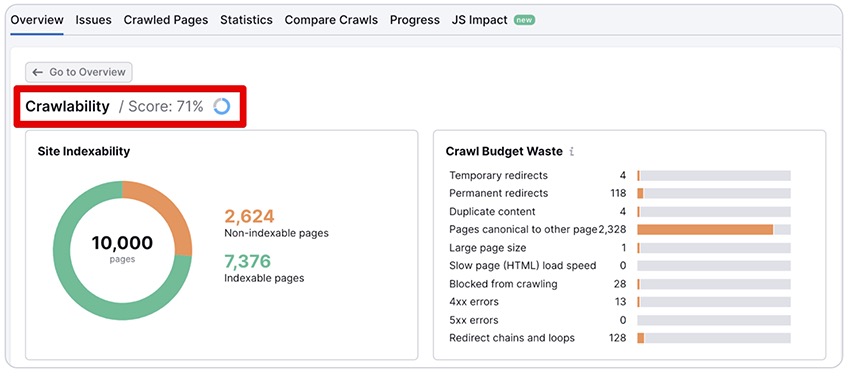Viewport: 848px width, 379px height.
Task: Click the Temporary redirects bar
Action: (714, 176)
